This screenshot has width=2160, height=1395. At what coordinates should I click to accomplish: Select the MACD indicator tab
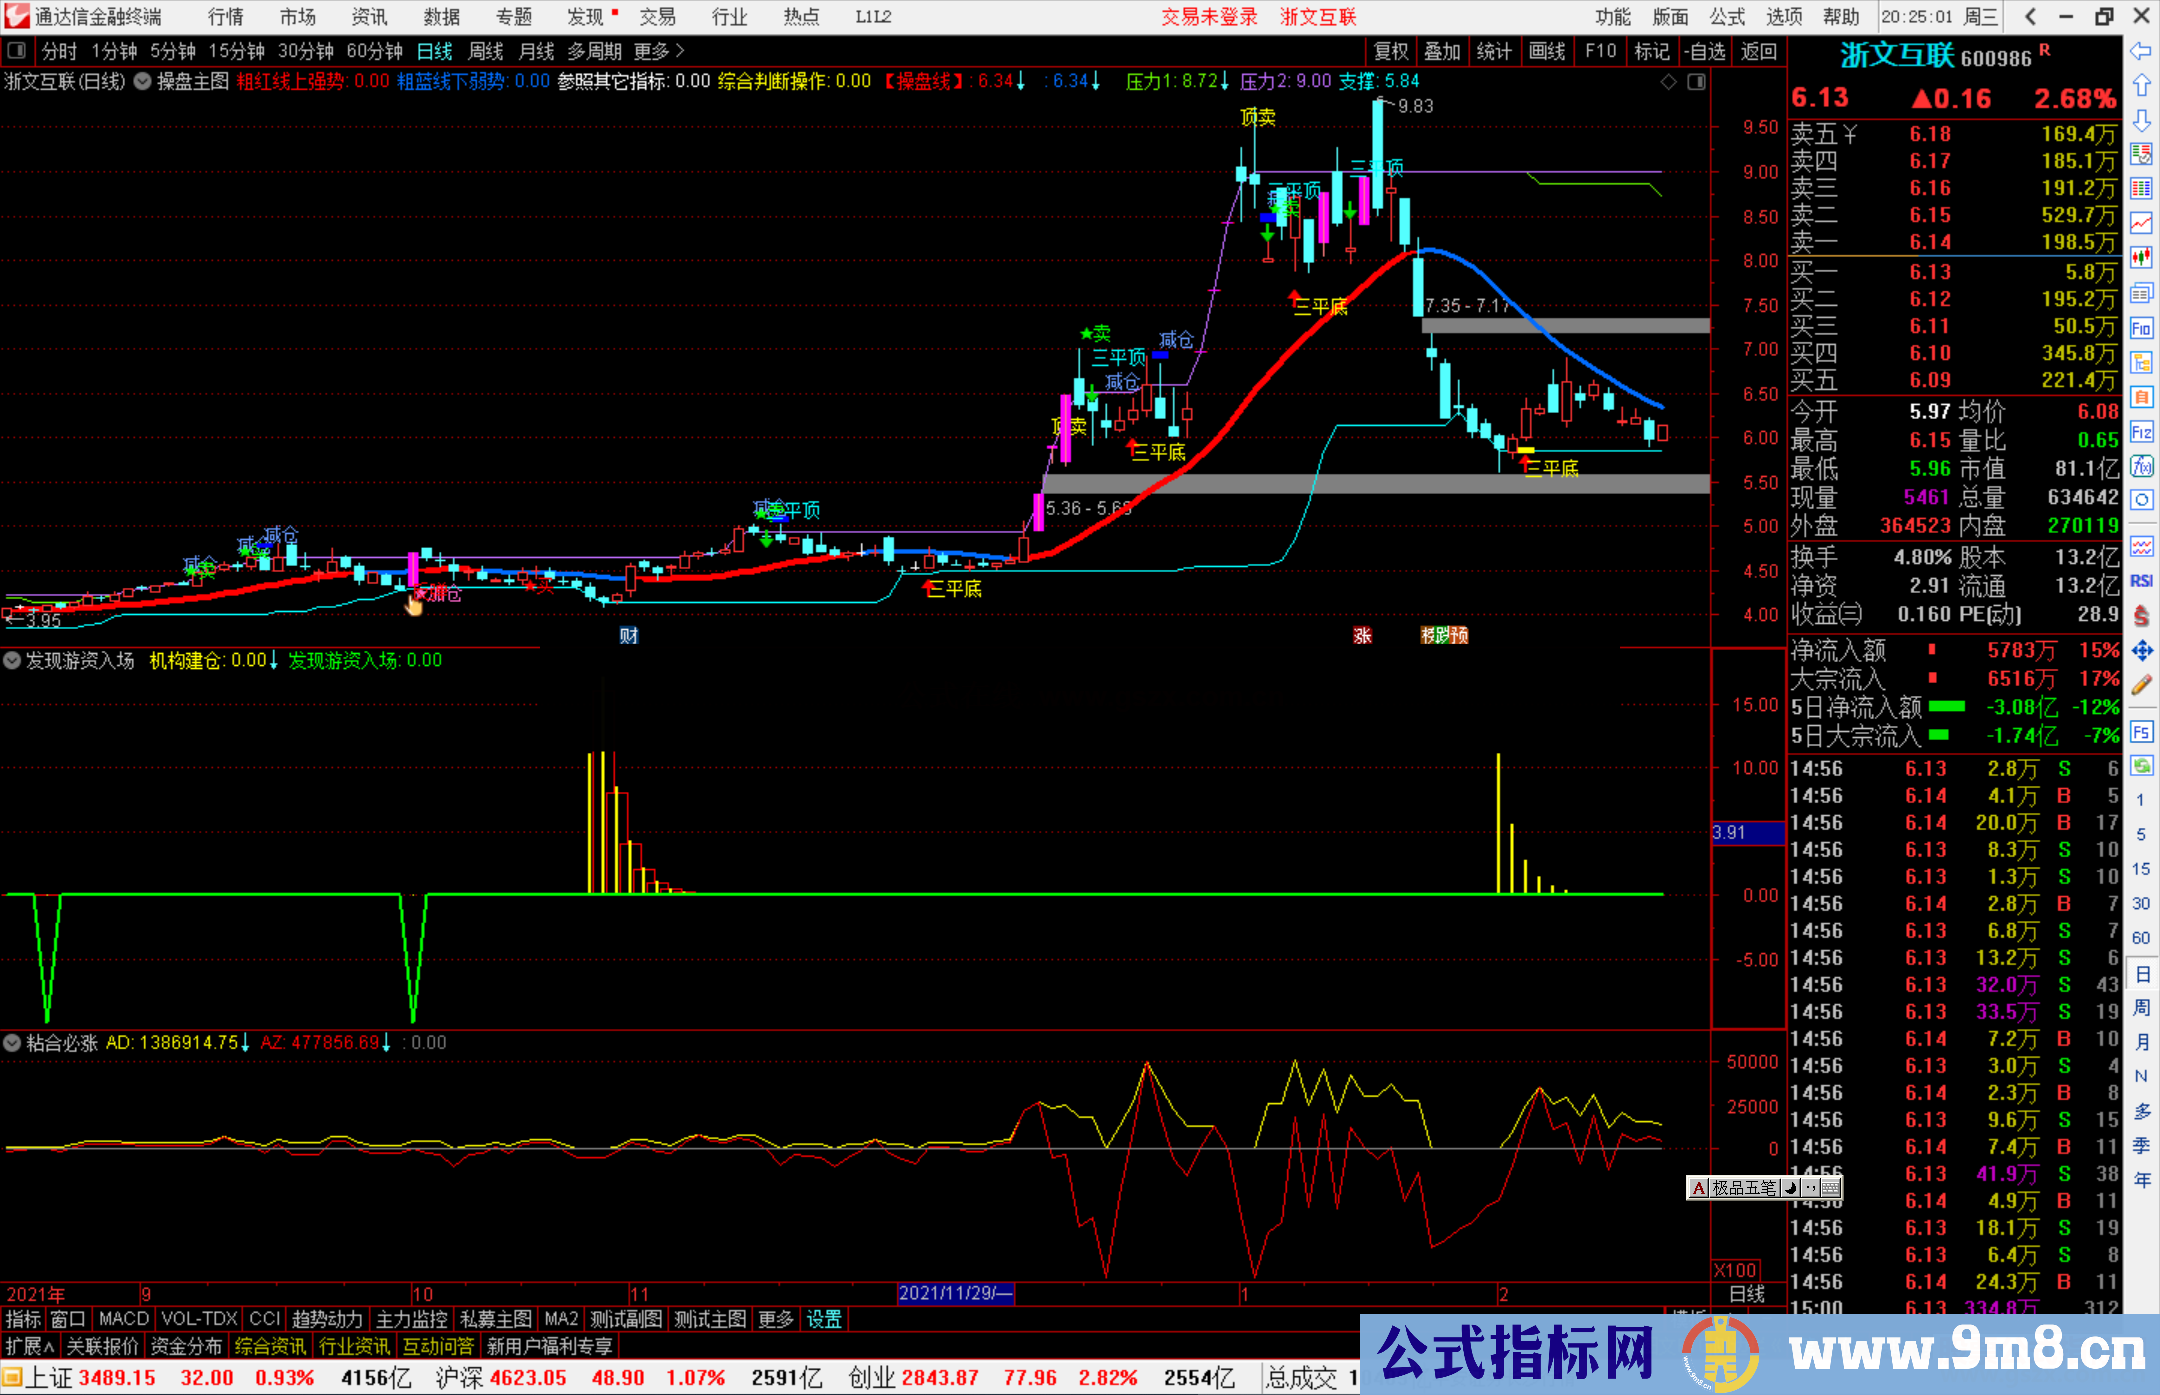click(x=124, y=1320)
